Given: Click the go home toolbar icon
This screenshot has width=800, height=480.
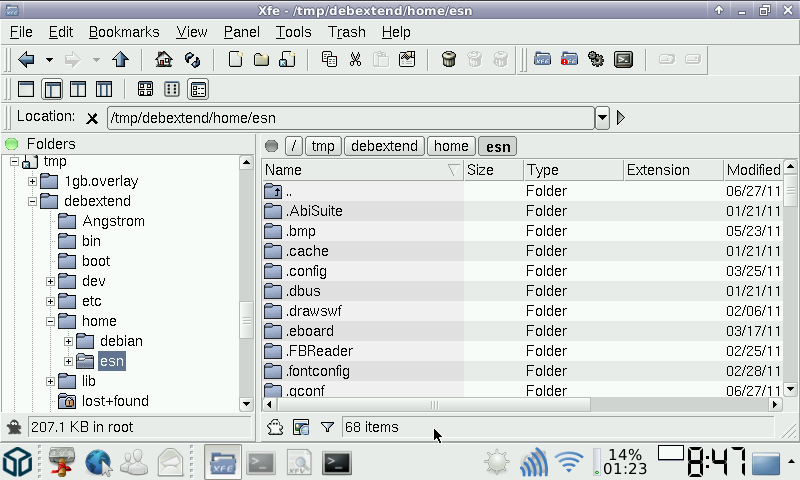Looking at the screenshot, I should coord(164,59).
